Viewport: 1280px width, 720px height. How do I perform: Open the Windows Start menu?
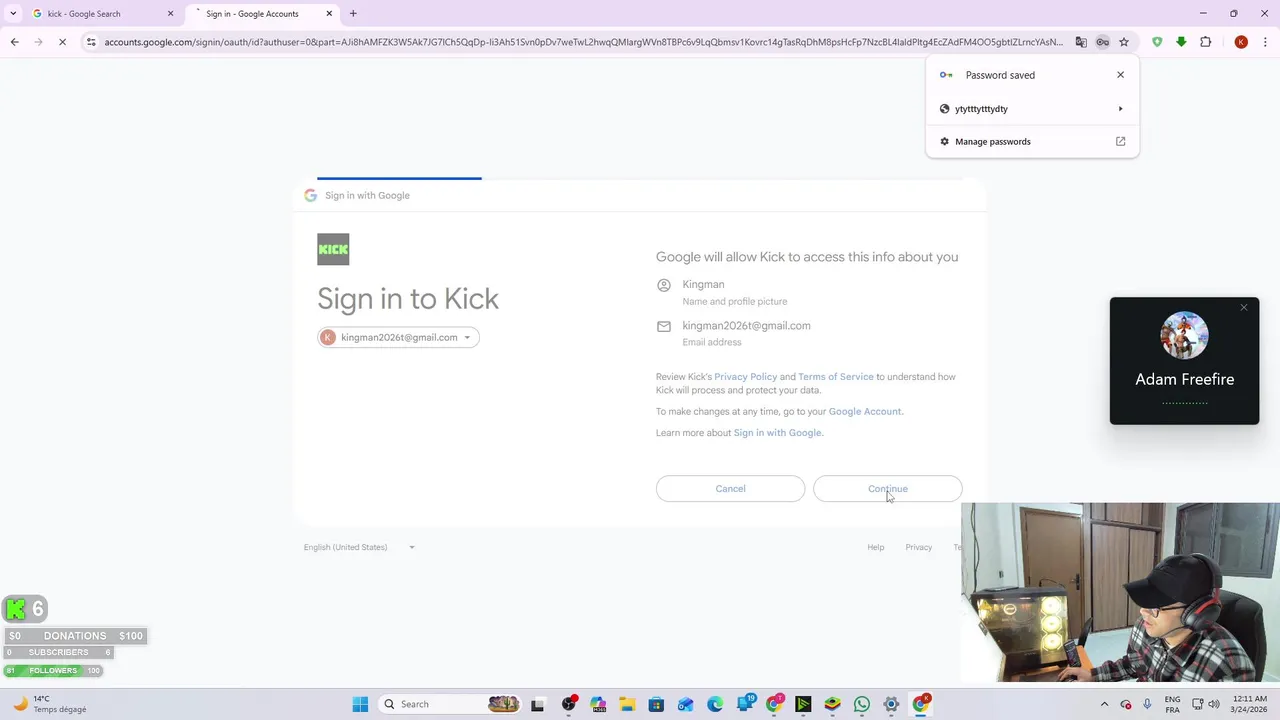tap(360, 704)
